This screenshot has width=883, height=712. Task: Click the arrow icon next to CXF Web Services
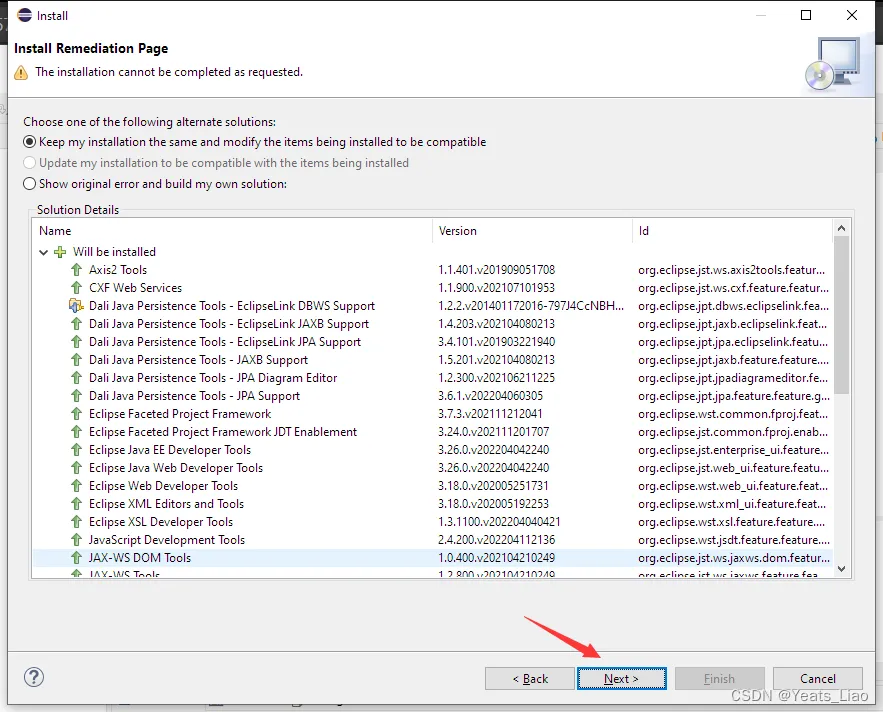pos(76,288)
